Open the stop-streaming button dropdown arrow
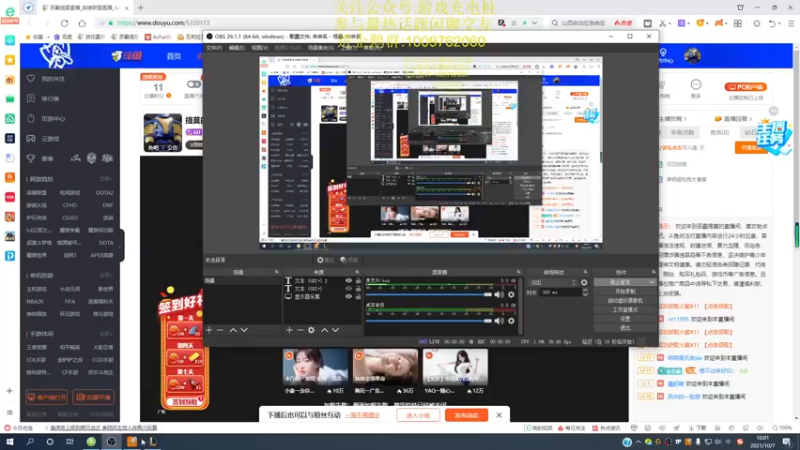This screenshot has height=450, width=800. click(652, 282)
